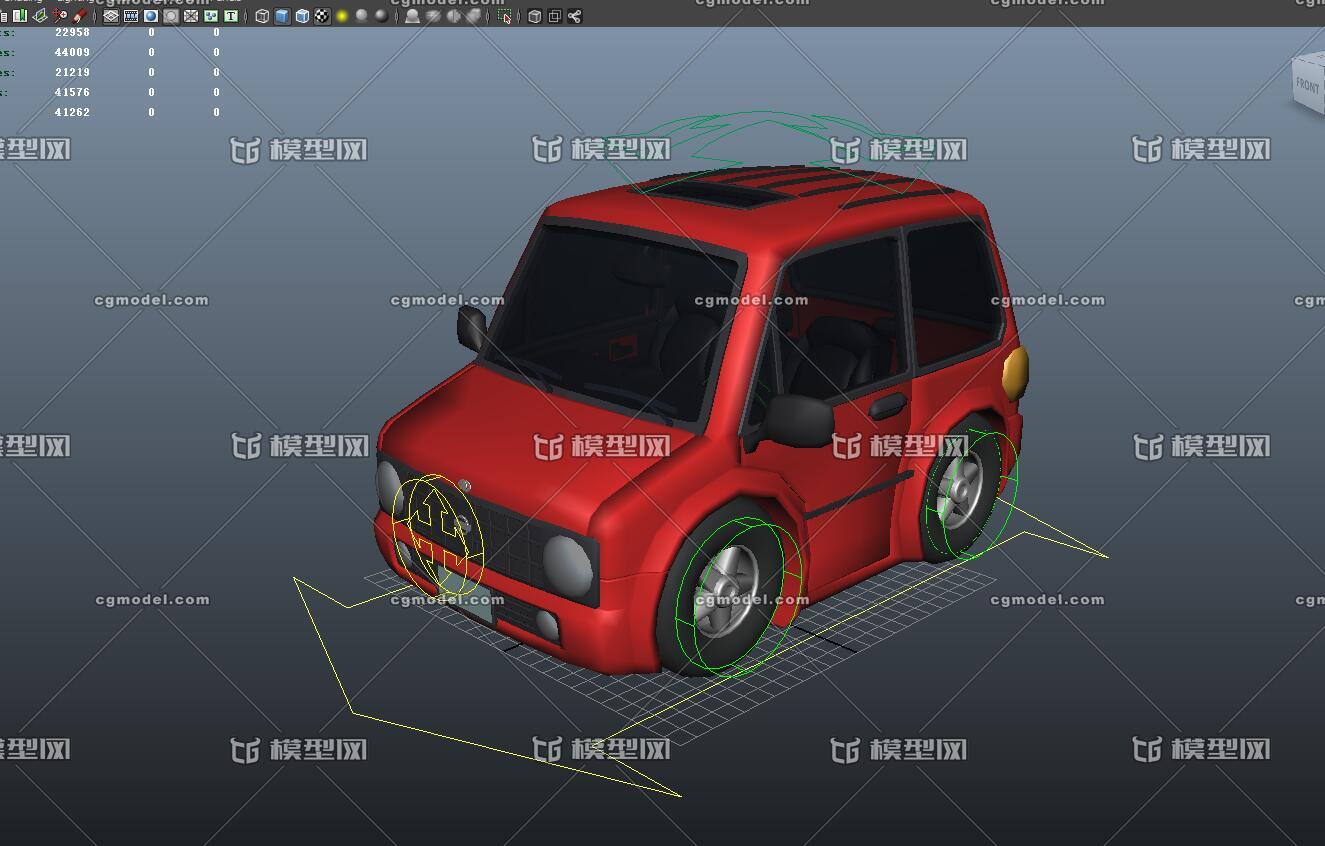Click the safe title T icon

[x=231, y=16]
